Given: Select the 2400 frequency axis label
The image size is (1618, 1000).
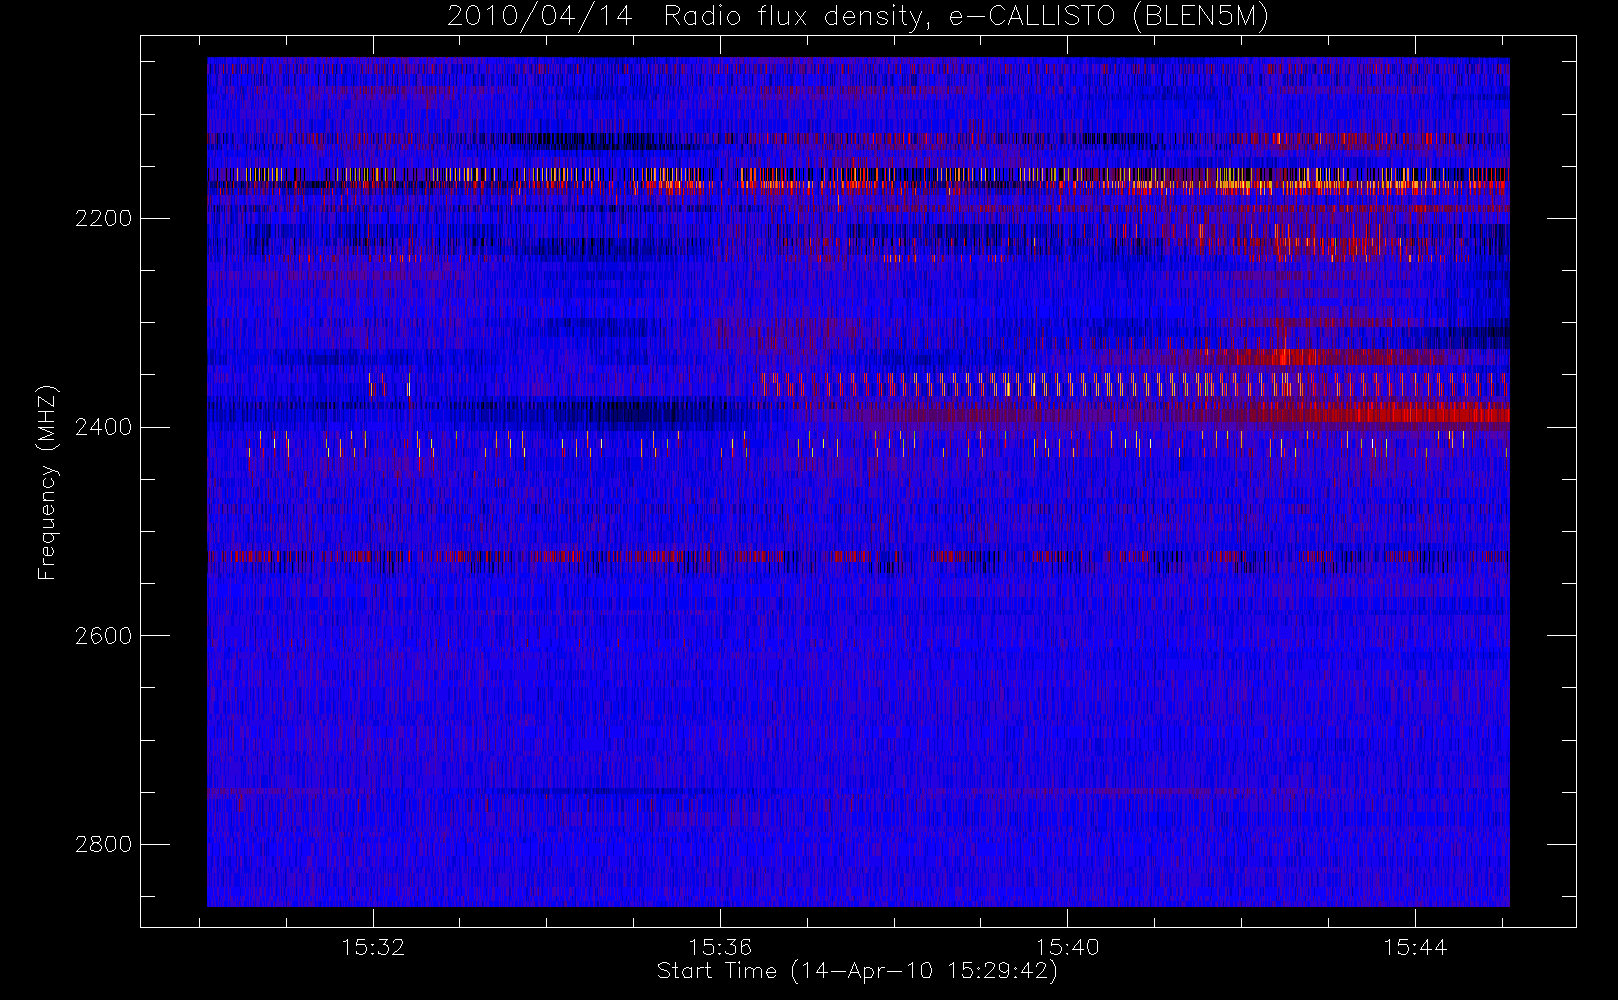Looking at the screenshot, I should (103, 428).
